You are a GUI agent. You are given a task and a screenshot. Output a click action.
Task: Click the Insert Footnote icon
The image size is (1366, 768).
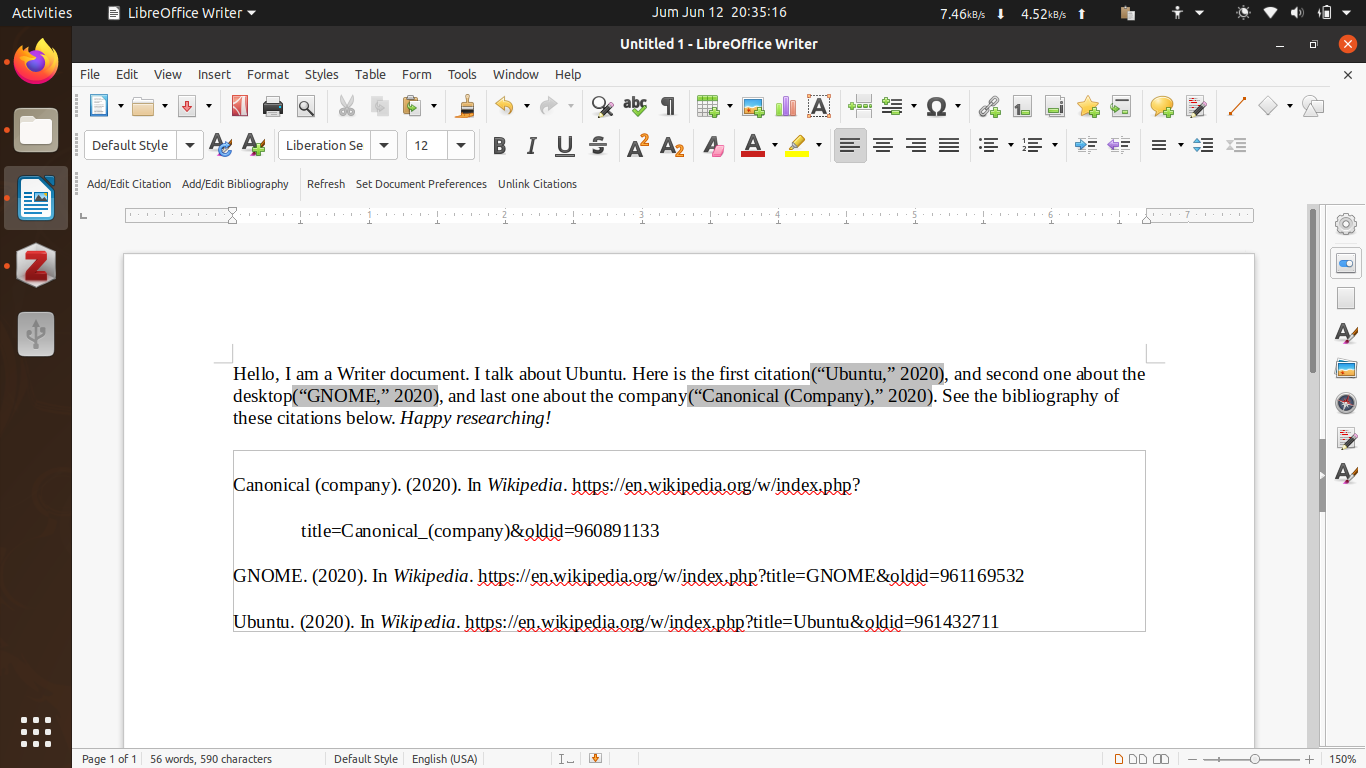[x=1021, y=106]
